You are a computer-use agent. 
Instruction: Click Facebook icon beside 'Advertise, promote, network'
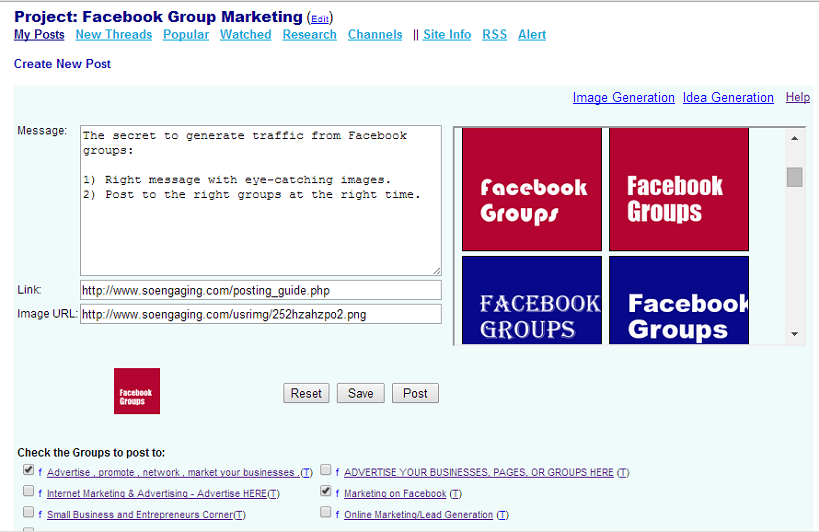point(40,472)
